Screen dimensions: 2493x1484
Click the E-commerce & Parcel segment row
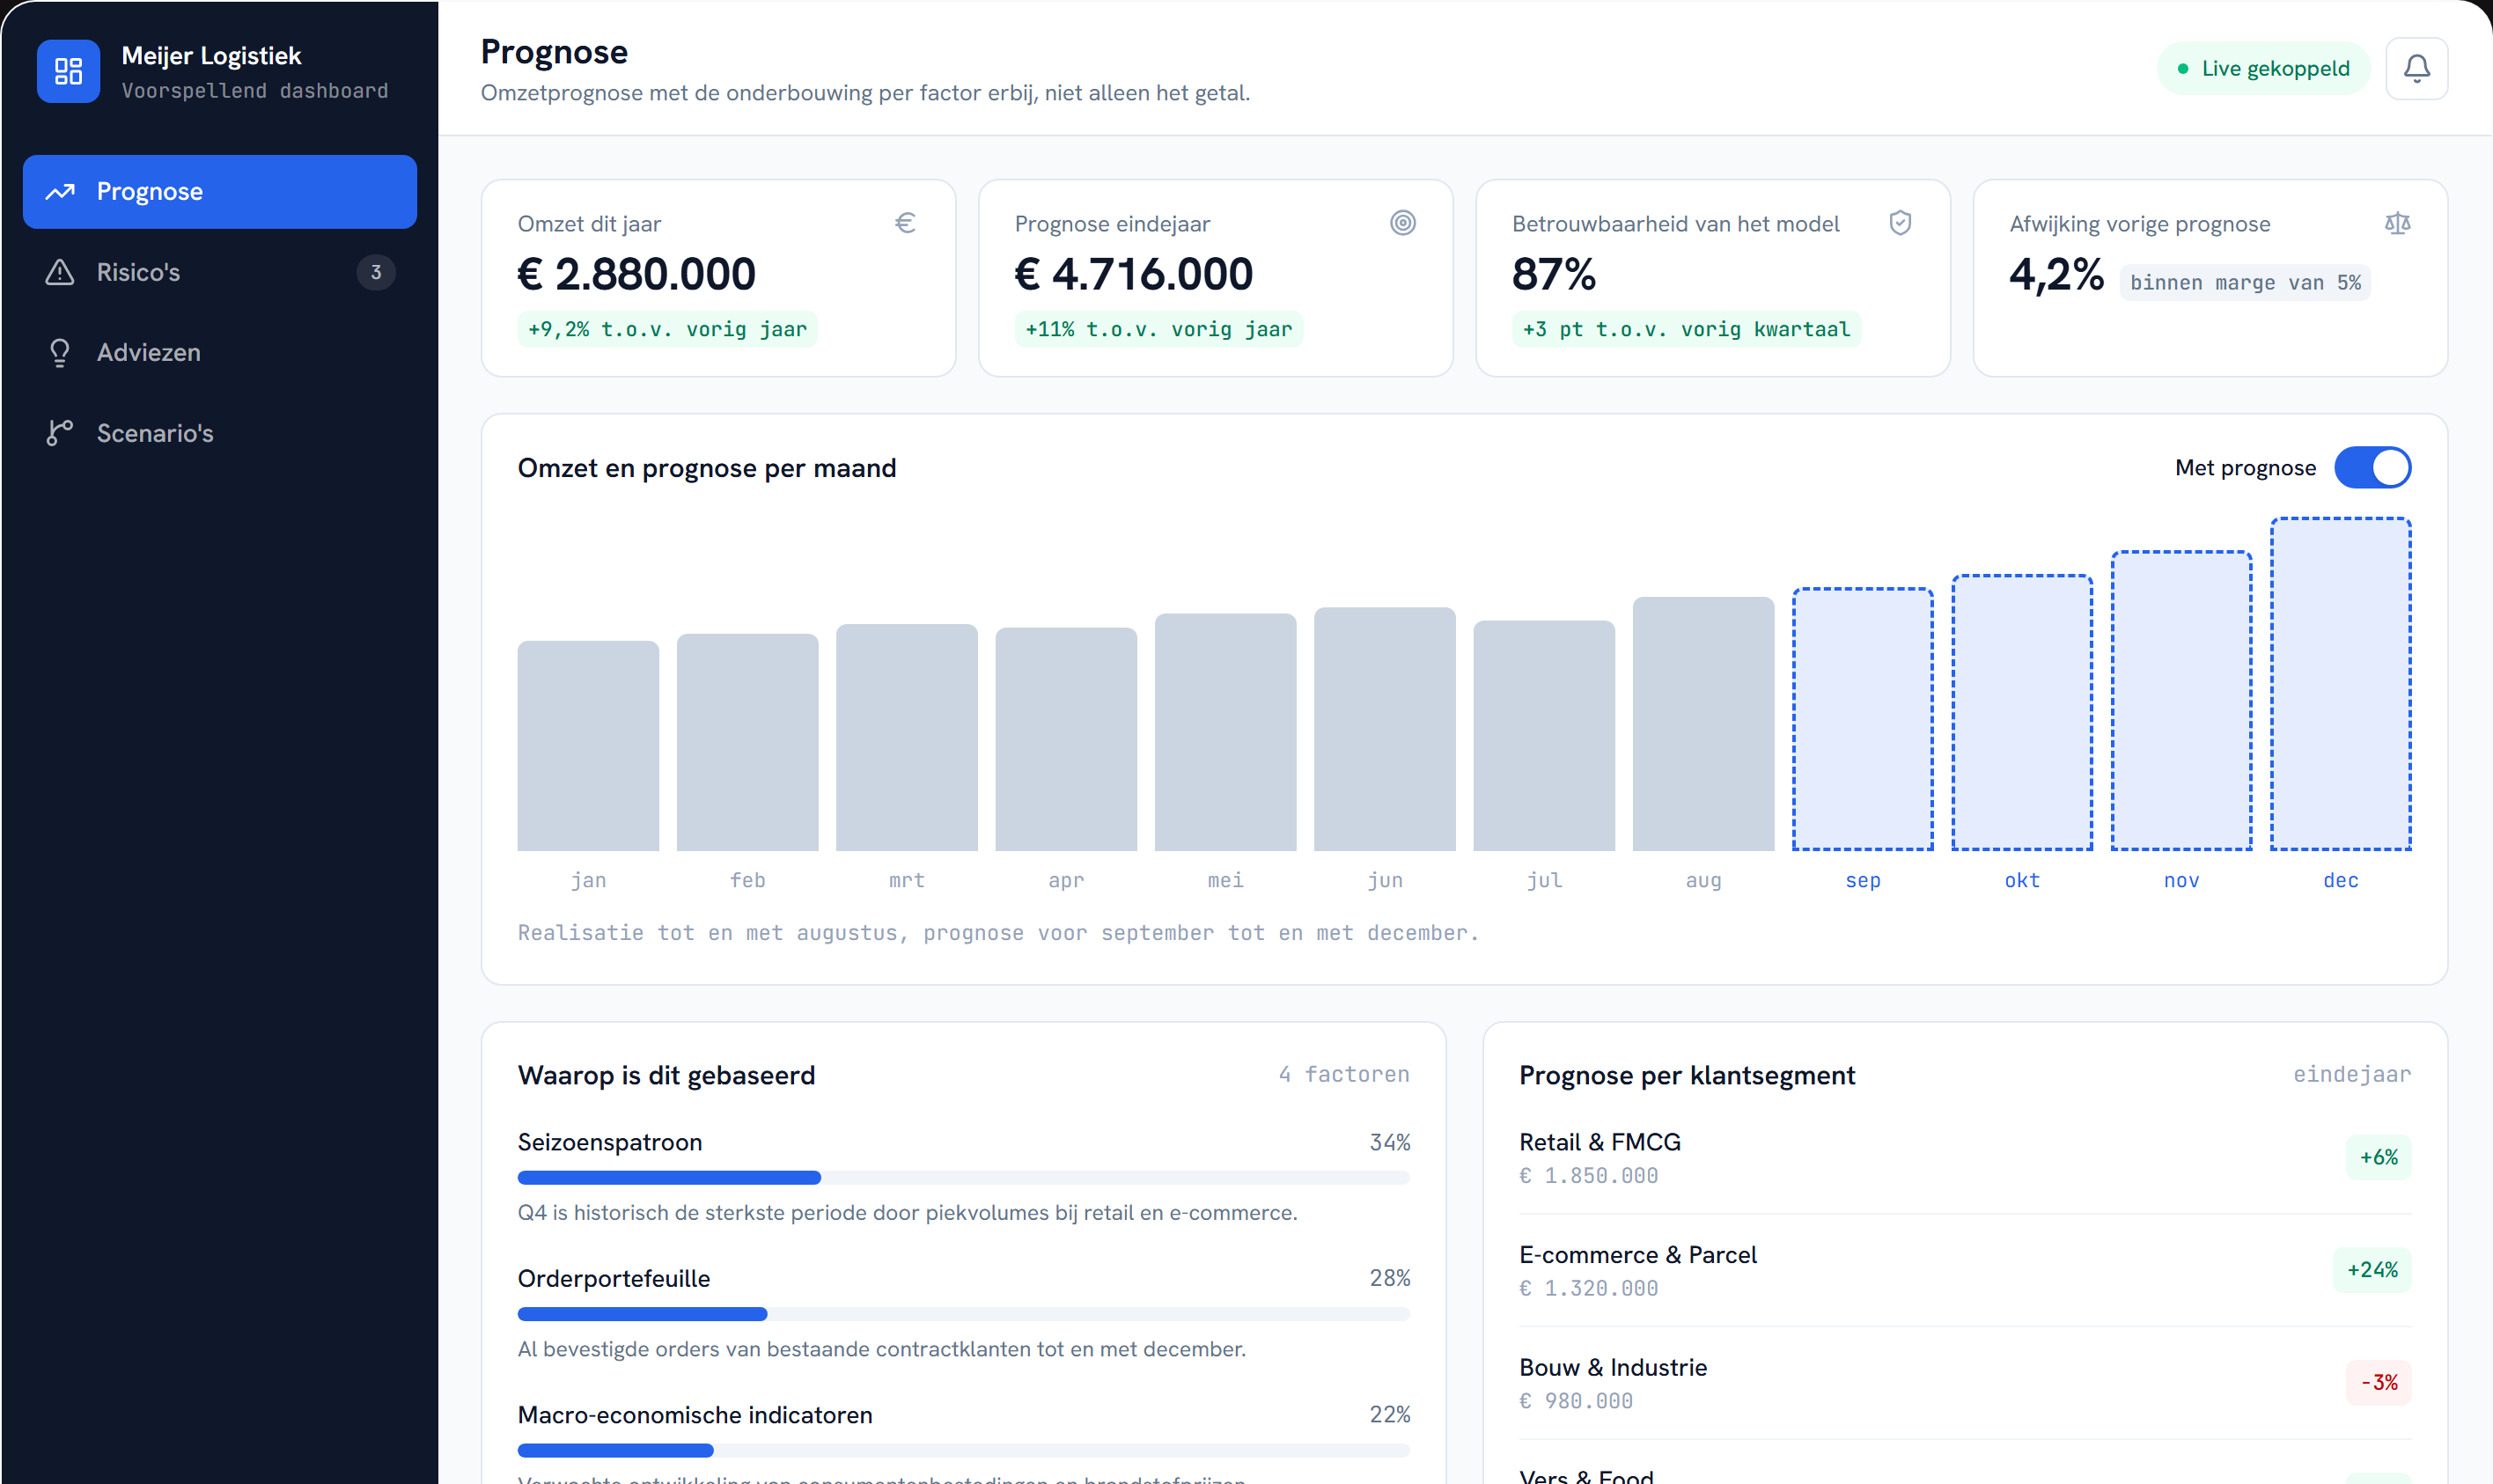click(x=1964, y=1270)
